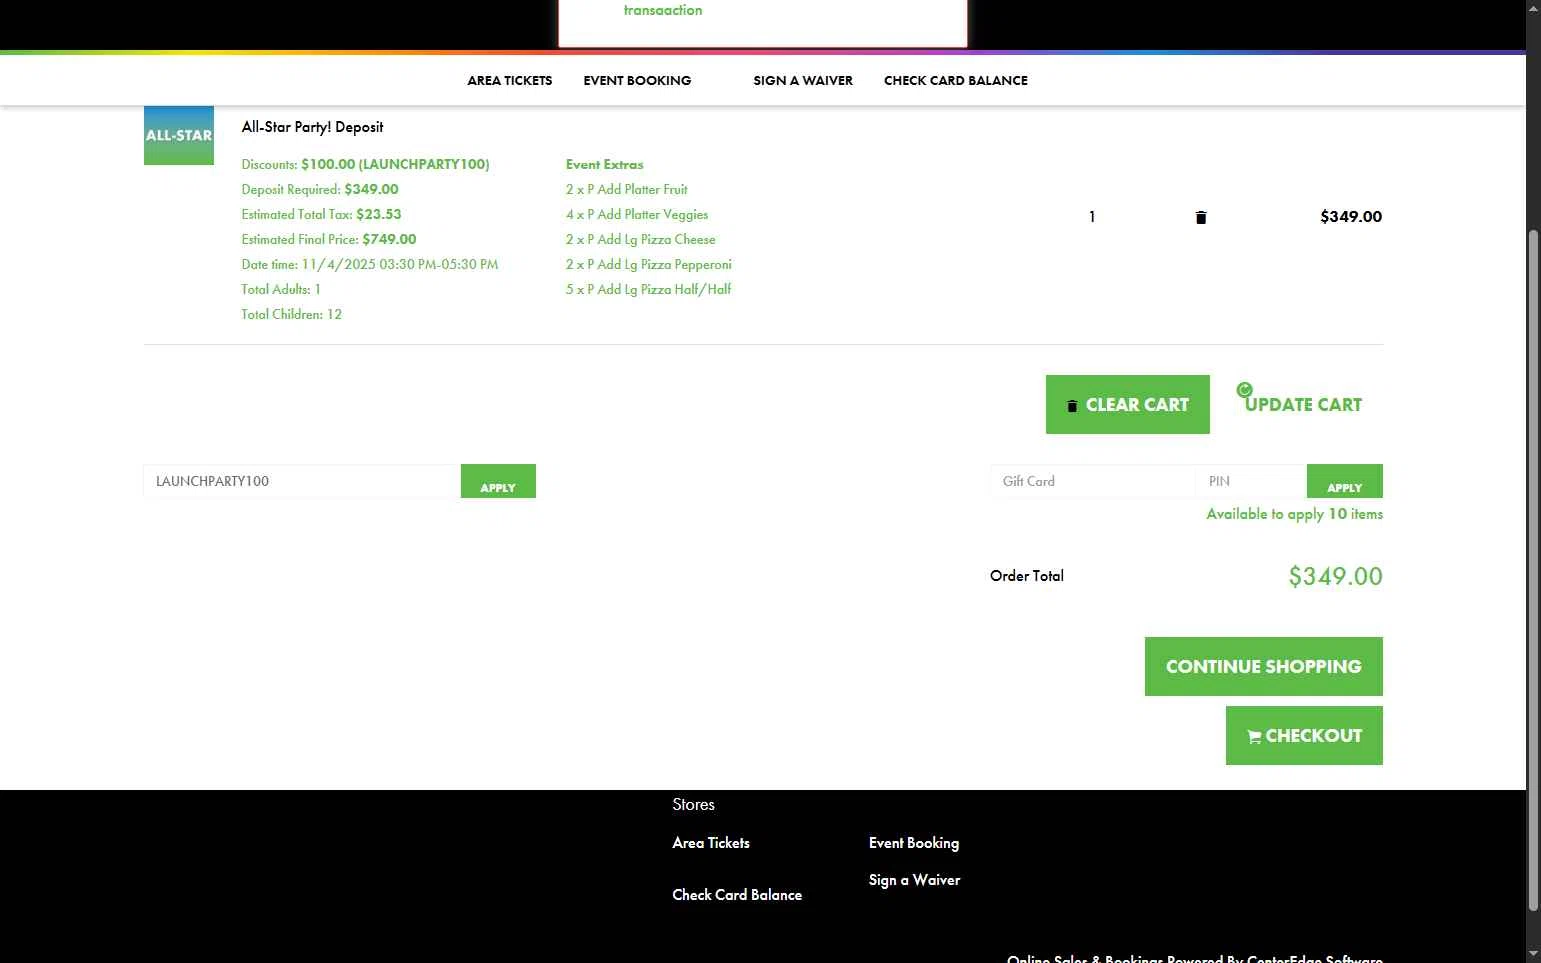The height and width of the screenshot is (963, 1541).
Task: Apply the gift card
Action: 1344,481
